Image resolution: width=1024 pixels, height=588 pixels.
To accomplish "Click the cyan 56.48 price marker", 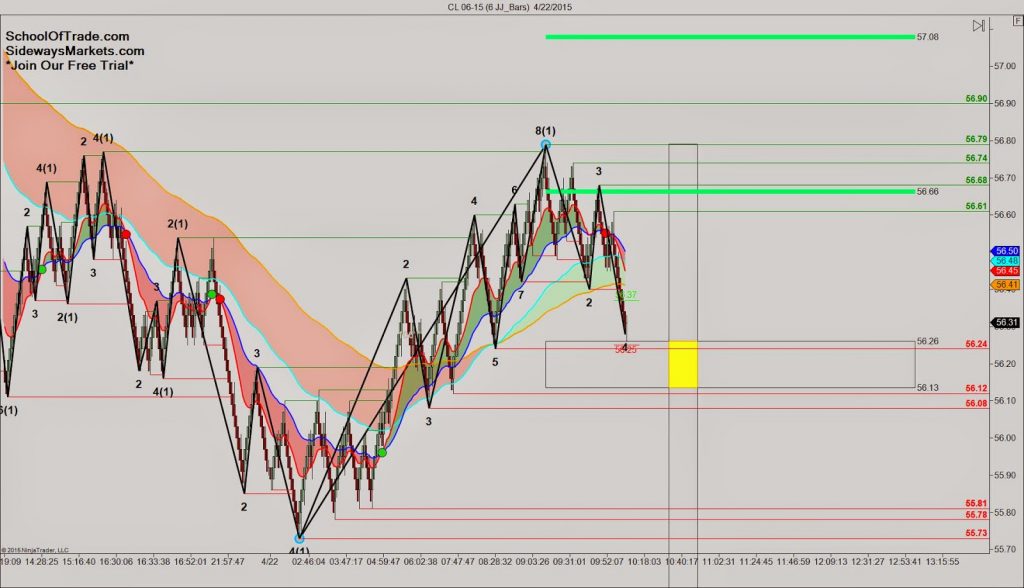I will tap(1006, 261).
